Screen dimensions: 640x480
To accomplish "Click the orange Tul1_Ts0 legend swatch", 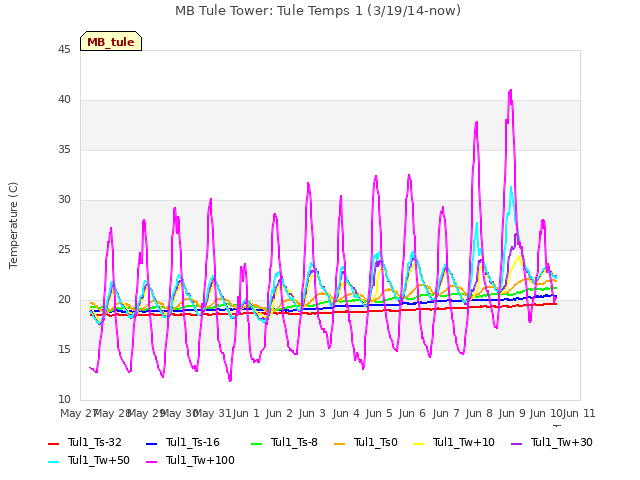I will pyautogui.click(x=340, y=443).
